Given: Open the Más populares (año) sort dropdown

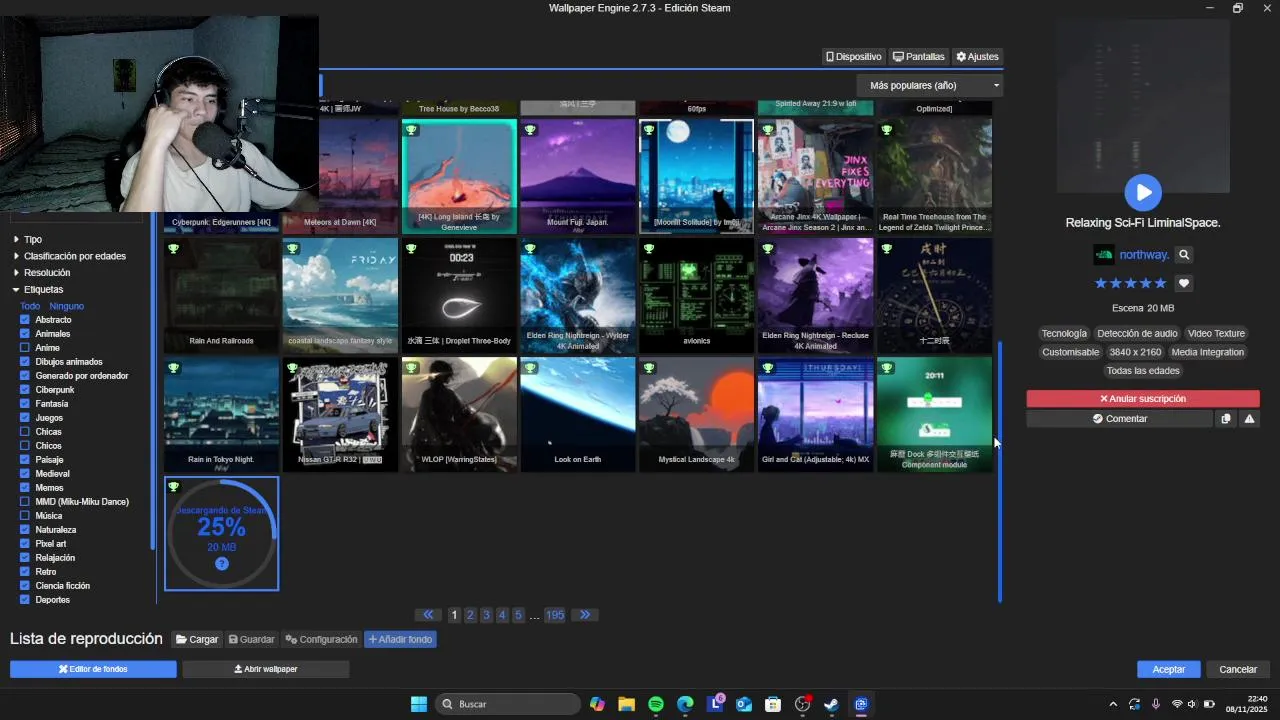Looking at the screenshot, I should click(929, 86).
